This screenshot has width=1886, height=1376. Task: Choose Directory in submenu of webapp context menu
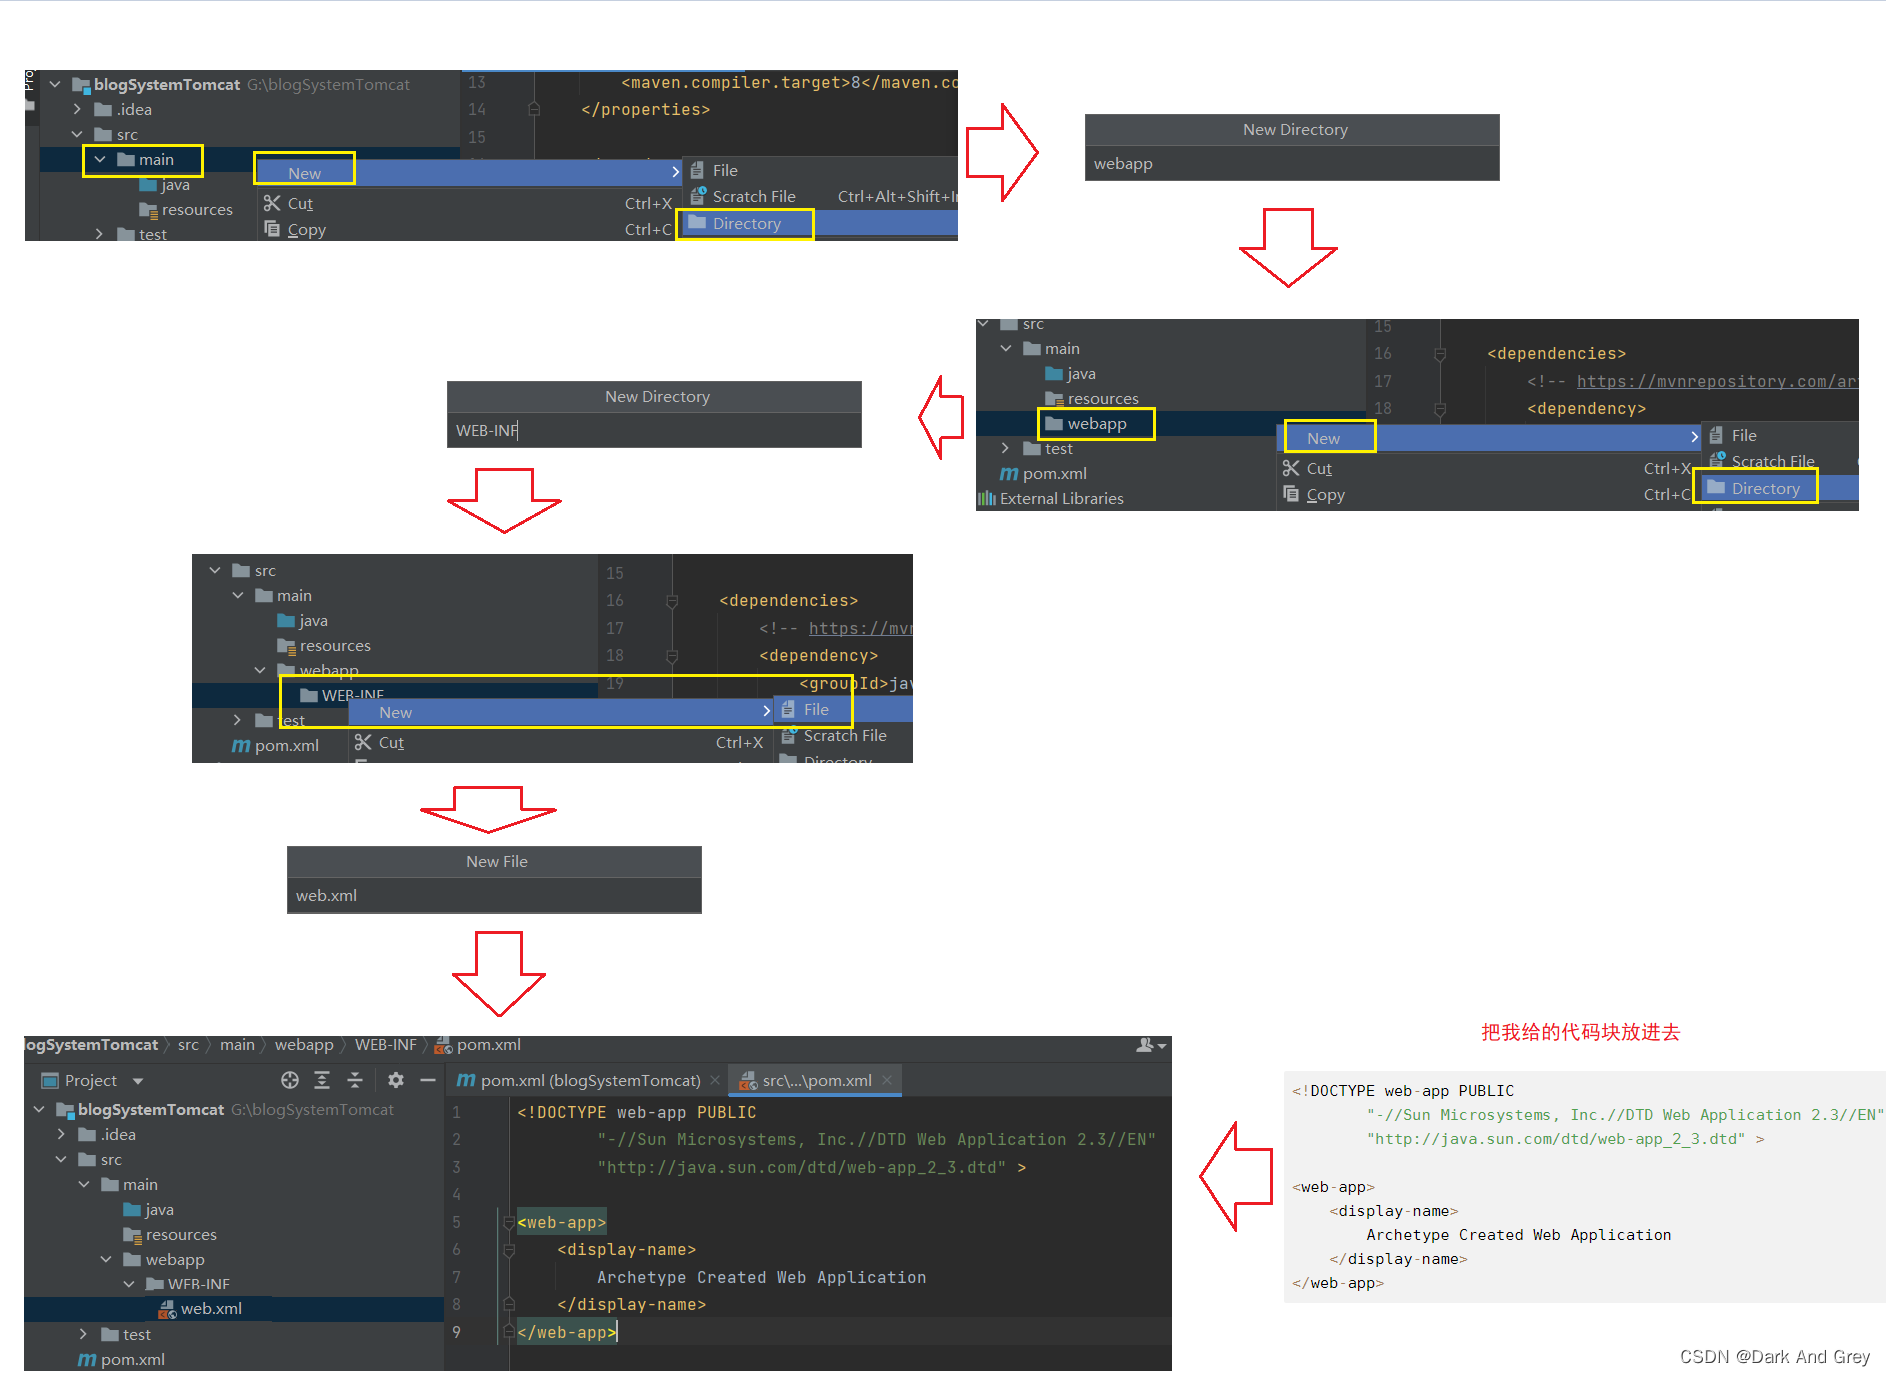(x=1766, y=488)
